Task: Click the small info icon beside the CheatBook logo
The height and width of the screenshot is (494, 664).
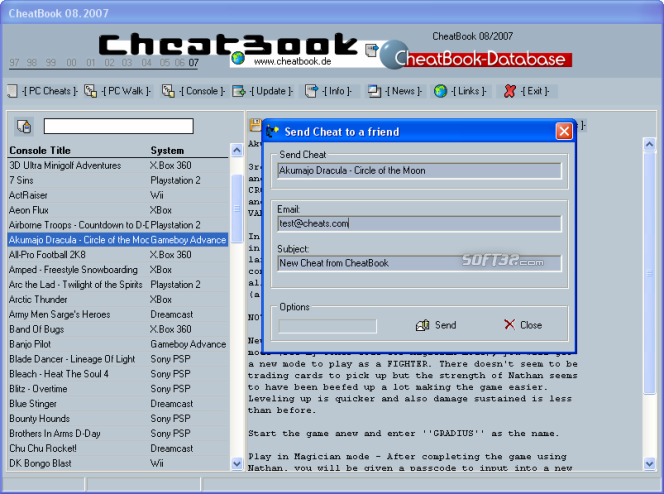Action: coord(371,50)
